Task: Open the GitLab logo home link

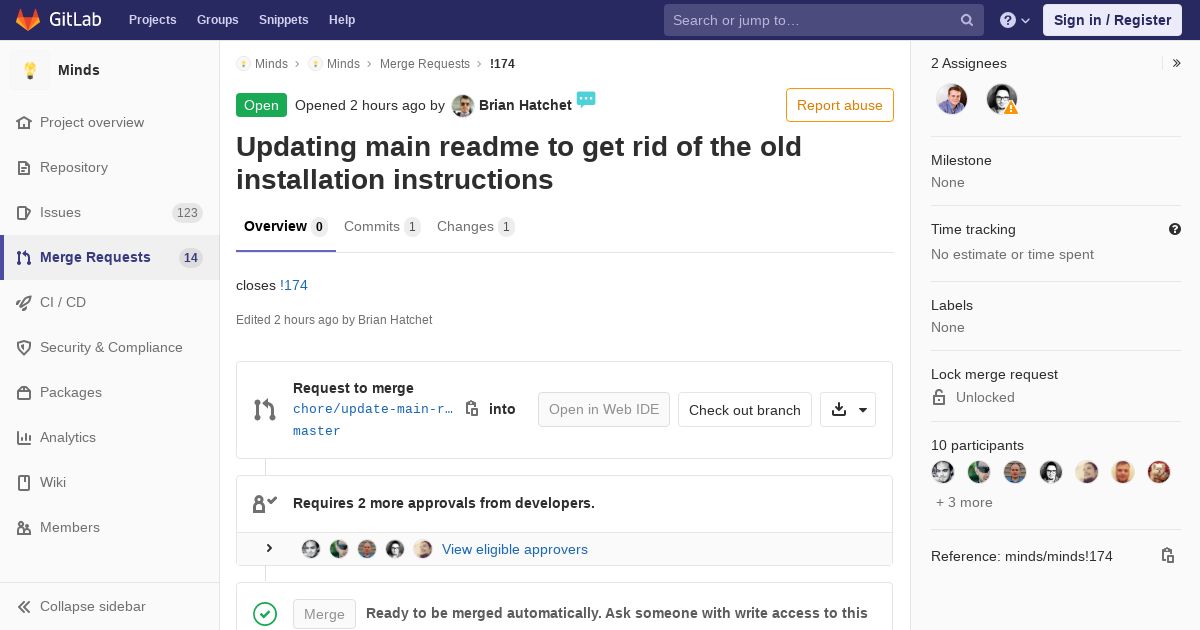Action: tap(57, 19)
